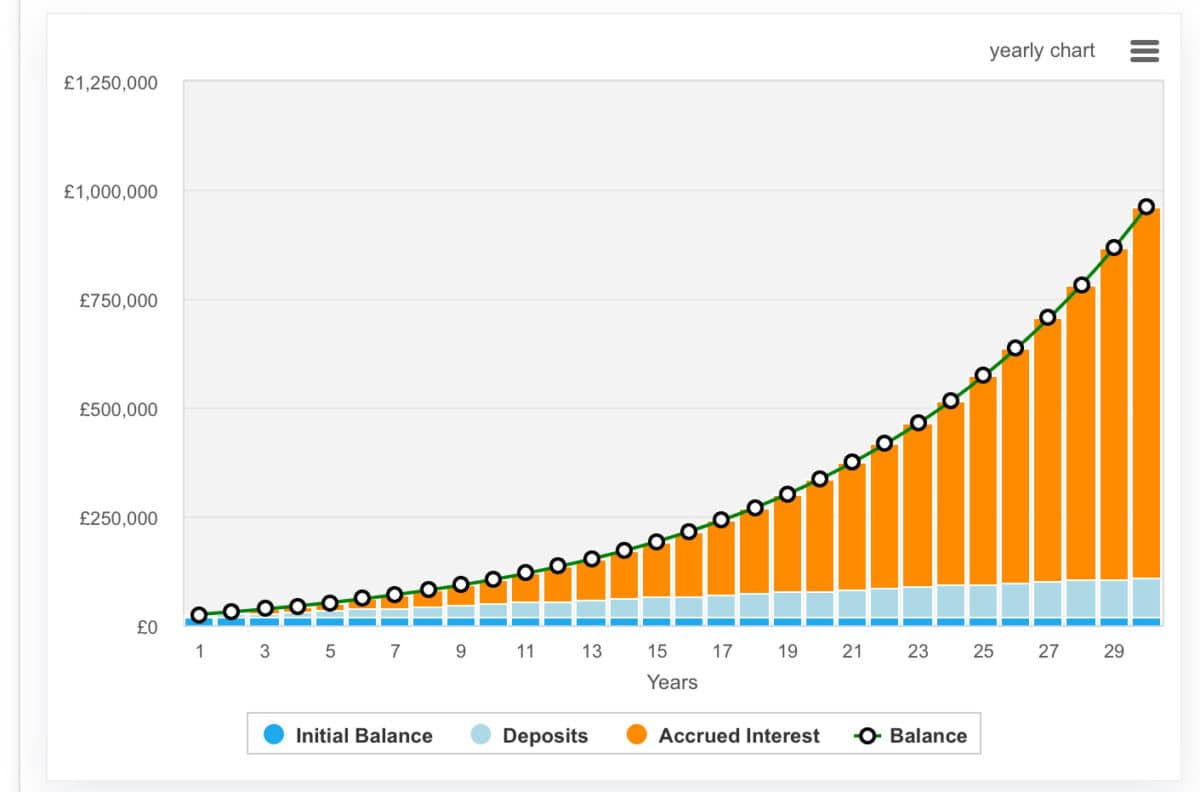Screen dimensions: 1200x792
Task: Select the year 30 balance data point
Action: pyautogui.click(x=1147, y=207)
